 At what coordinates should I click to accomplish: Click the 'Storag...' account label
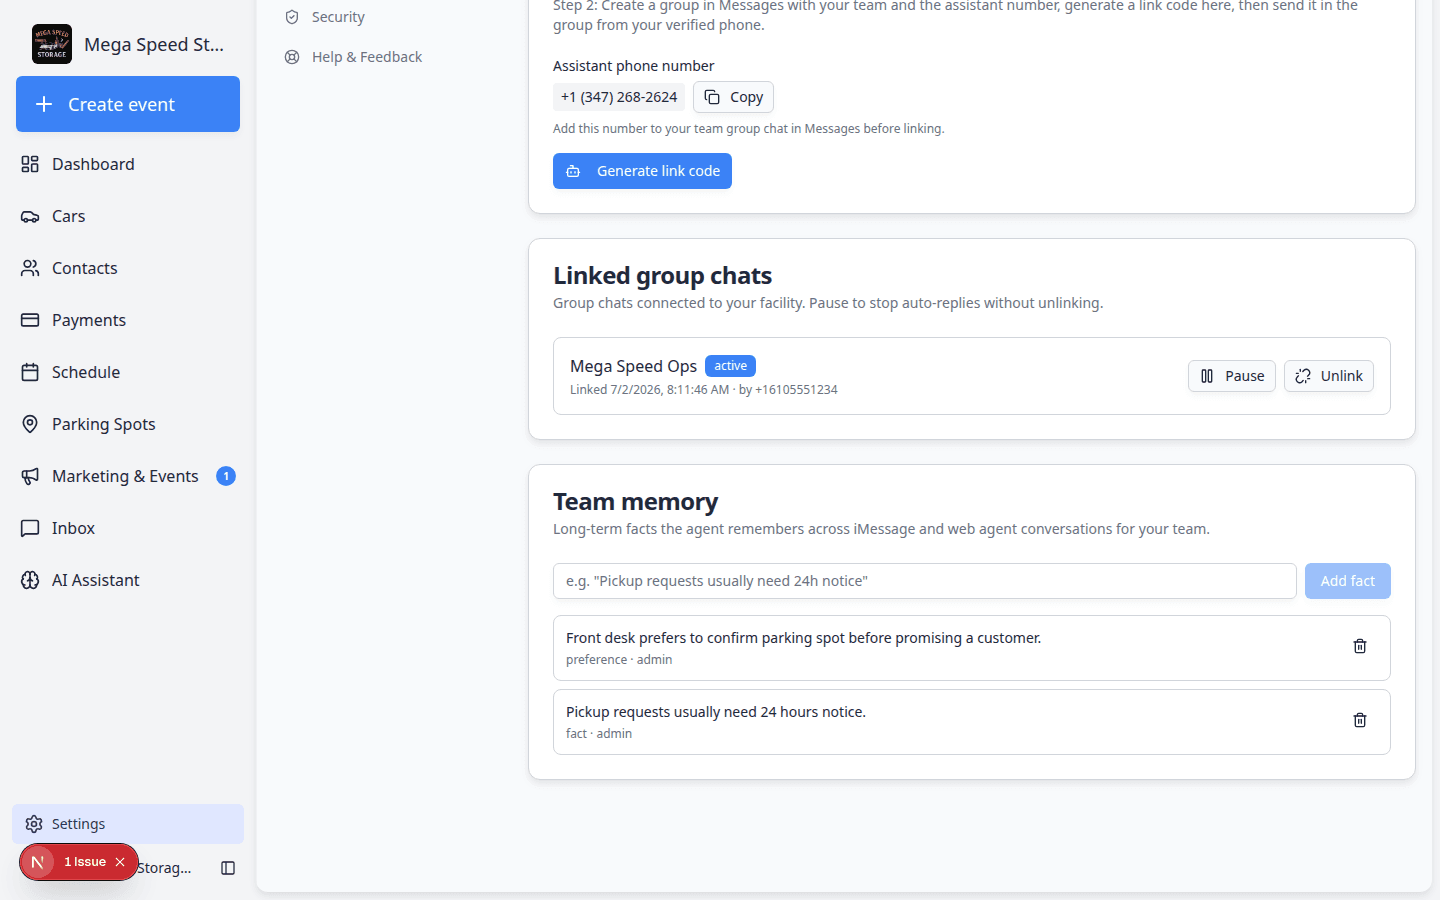164,868
